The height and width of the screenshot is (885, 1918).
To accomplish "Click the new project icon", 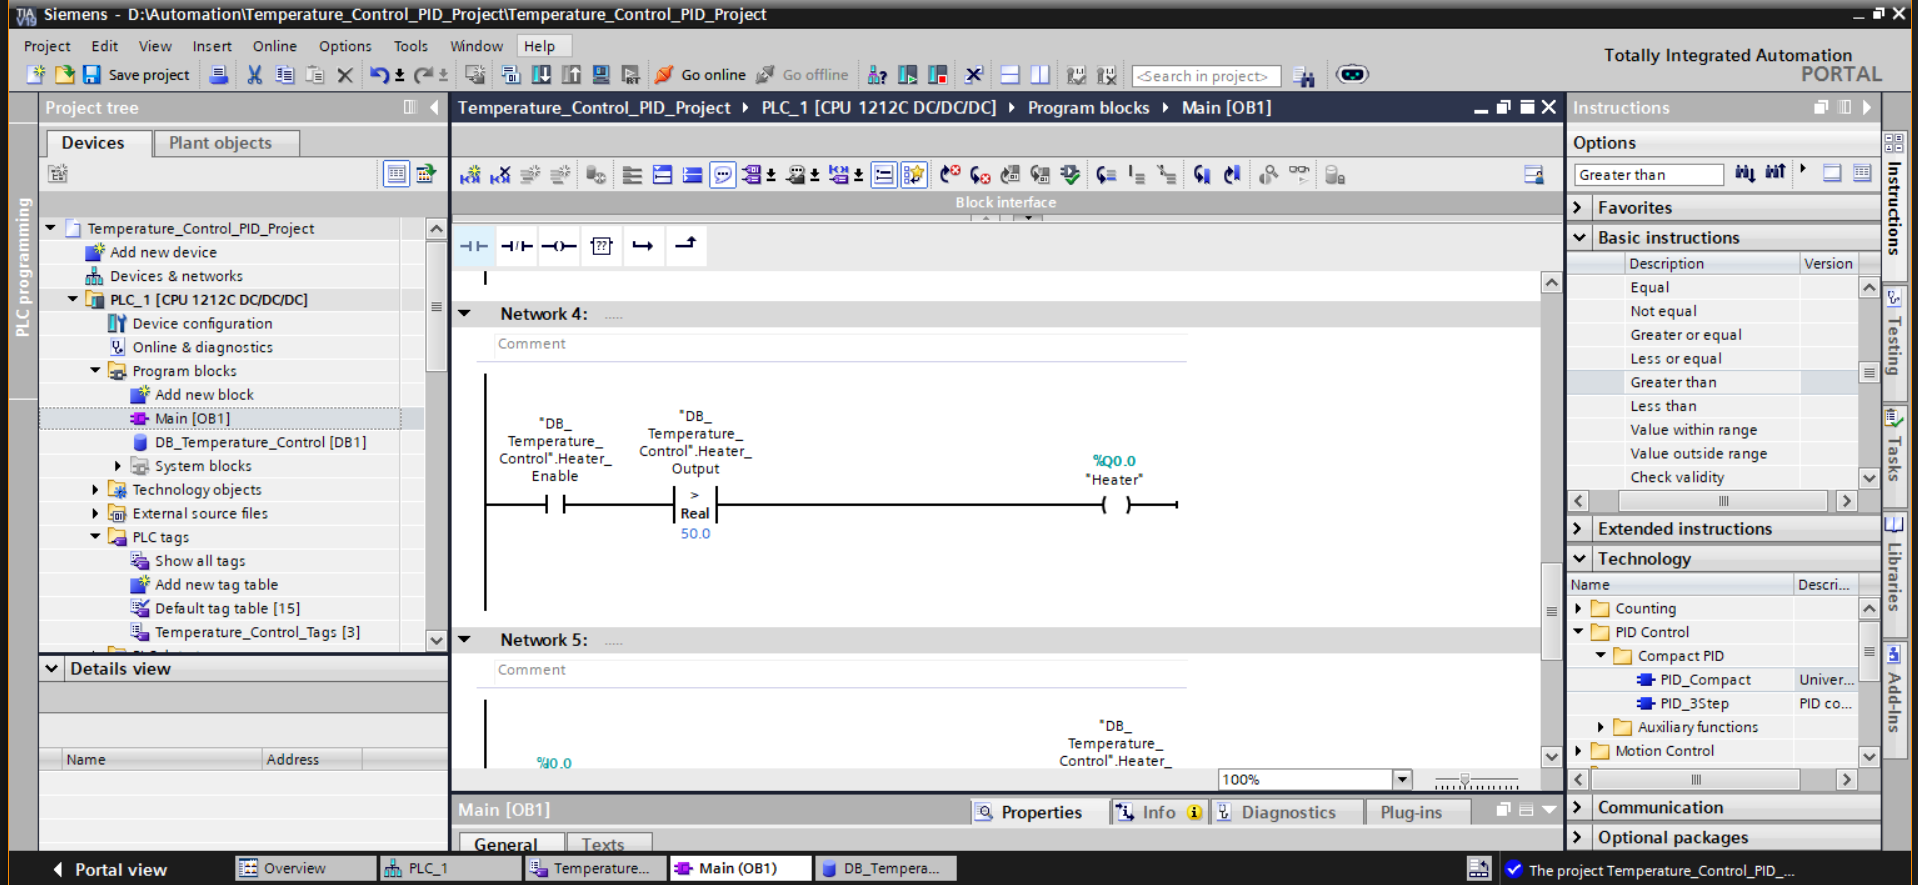I will pyautogui.click(x=36, y=75).
